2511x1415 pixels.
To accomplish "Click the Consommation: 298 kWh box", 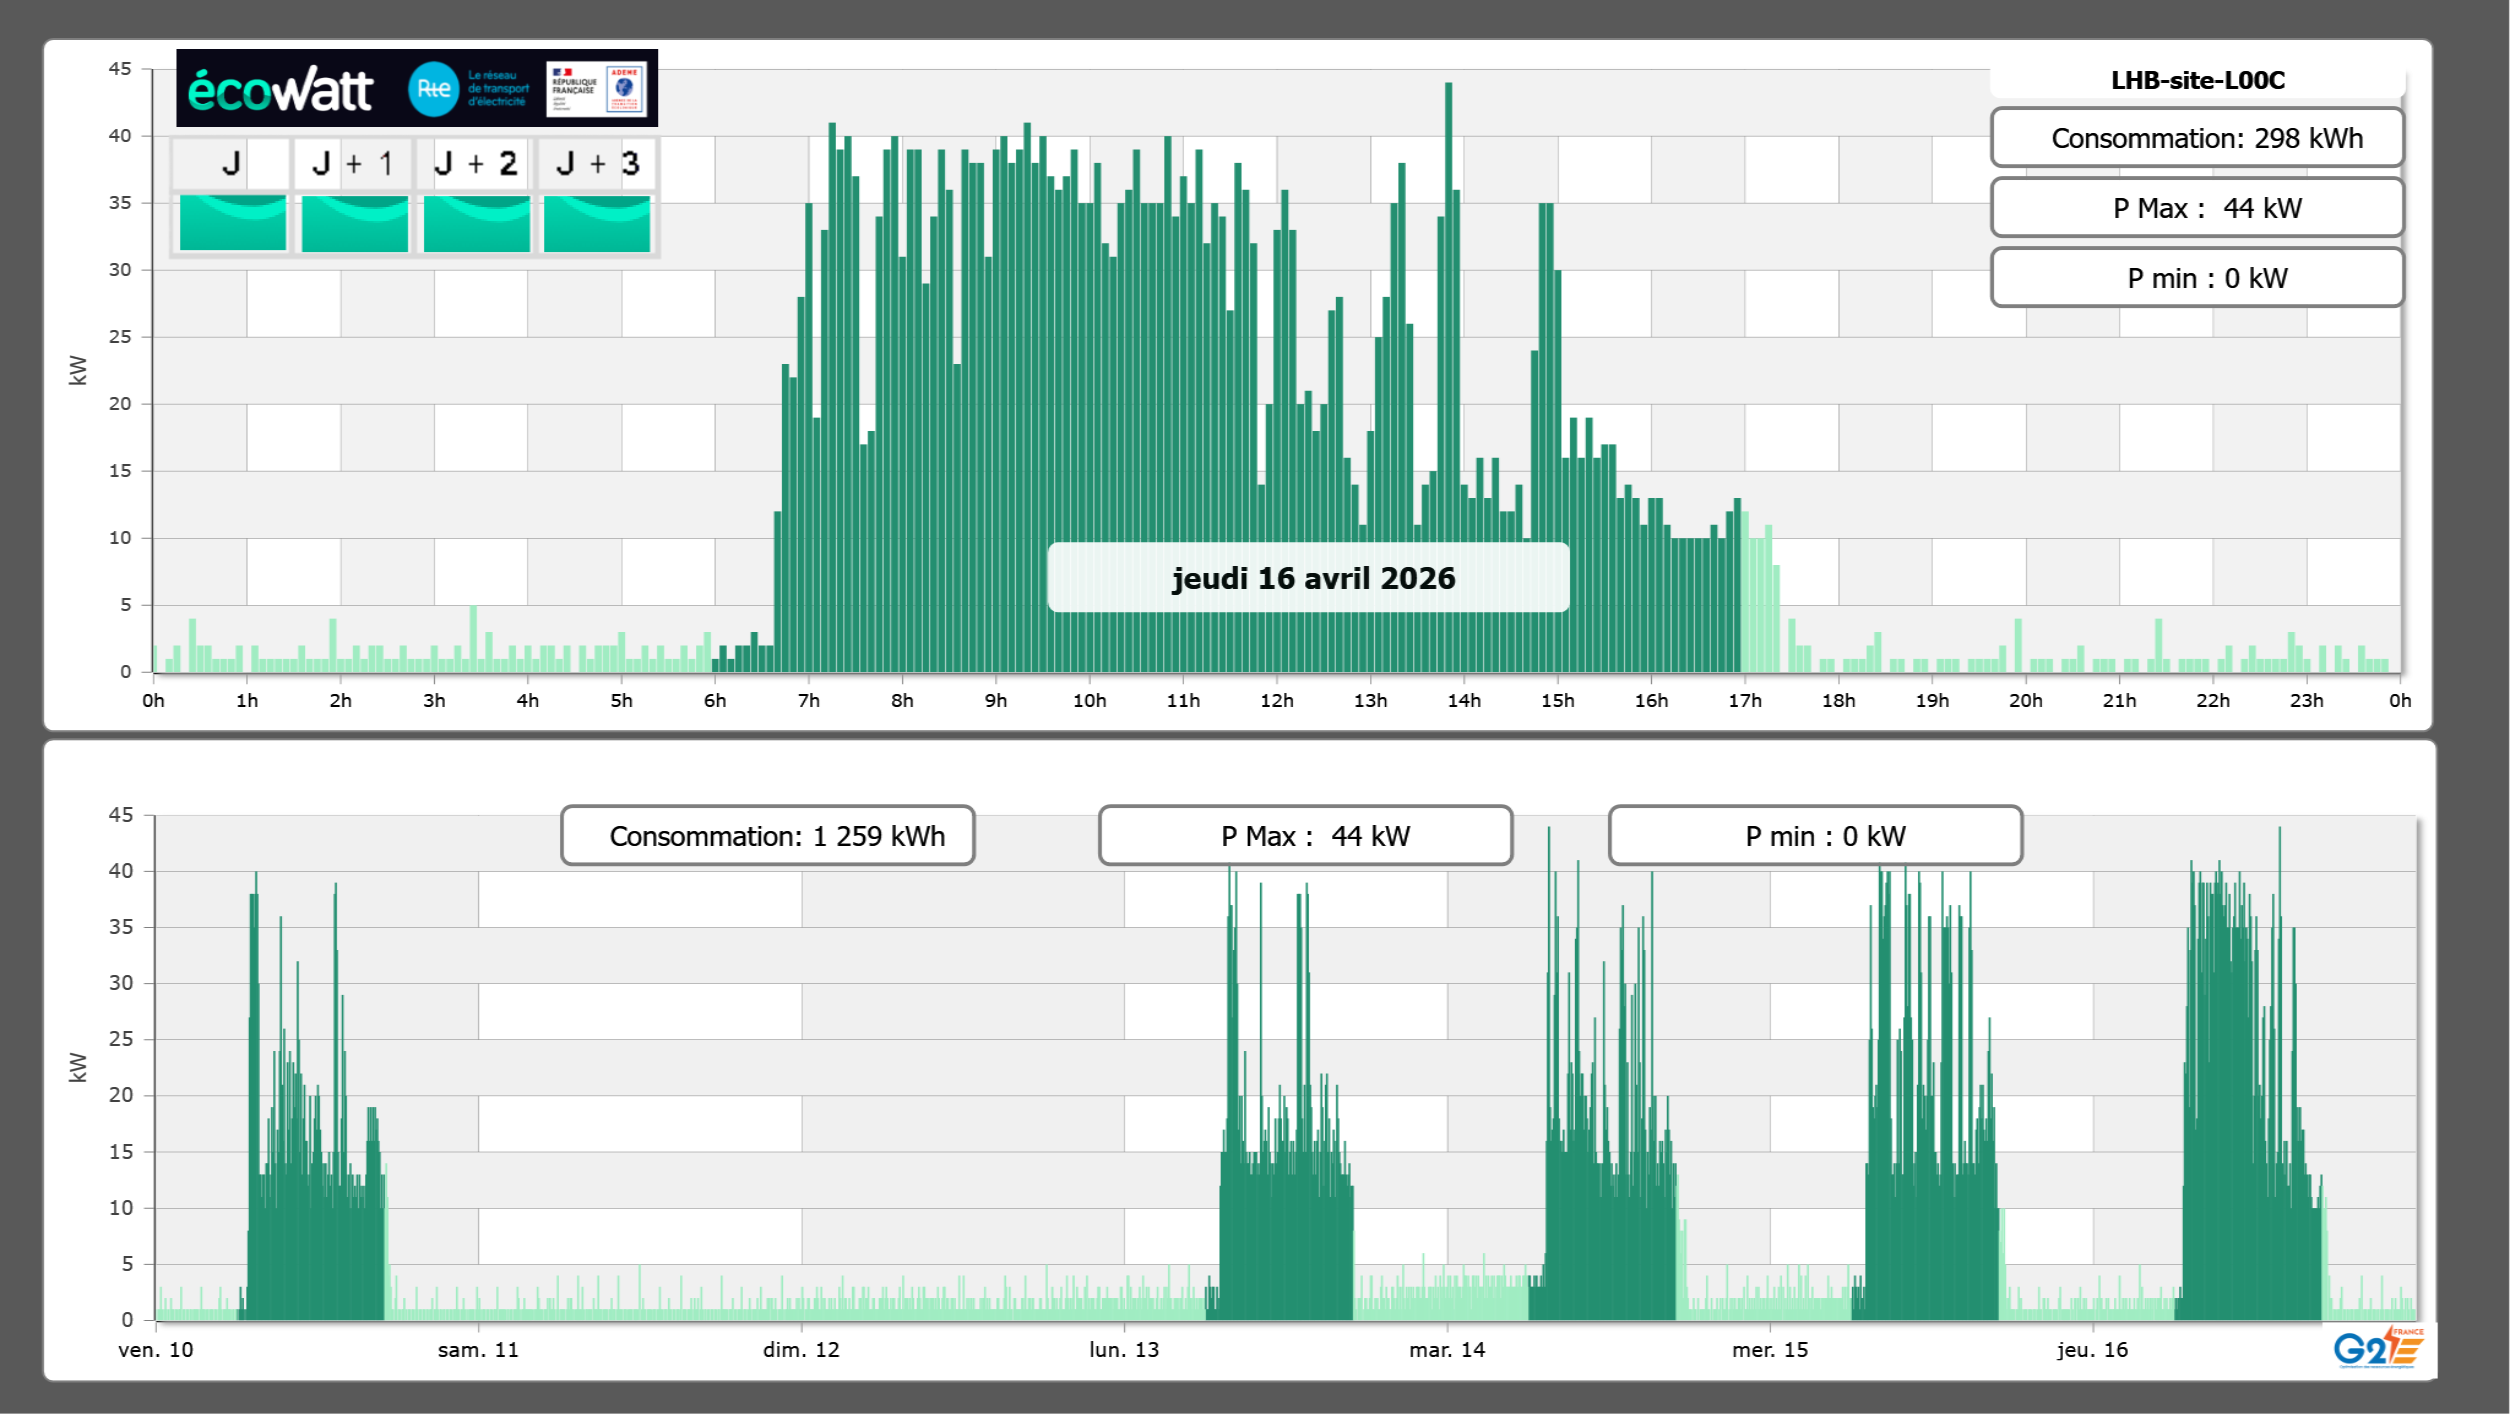I will [2197, 138].
